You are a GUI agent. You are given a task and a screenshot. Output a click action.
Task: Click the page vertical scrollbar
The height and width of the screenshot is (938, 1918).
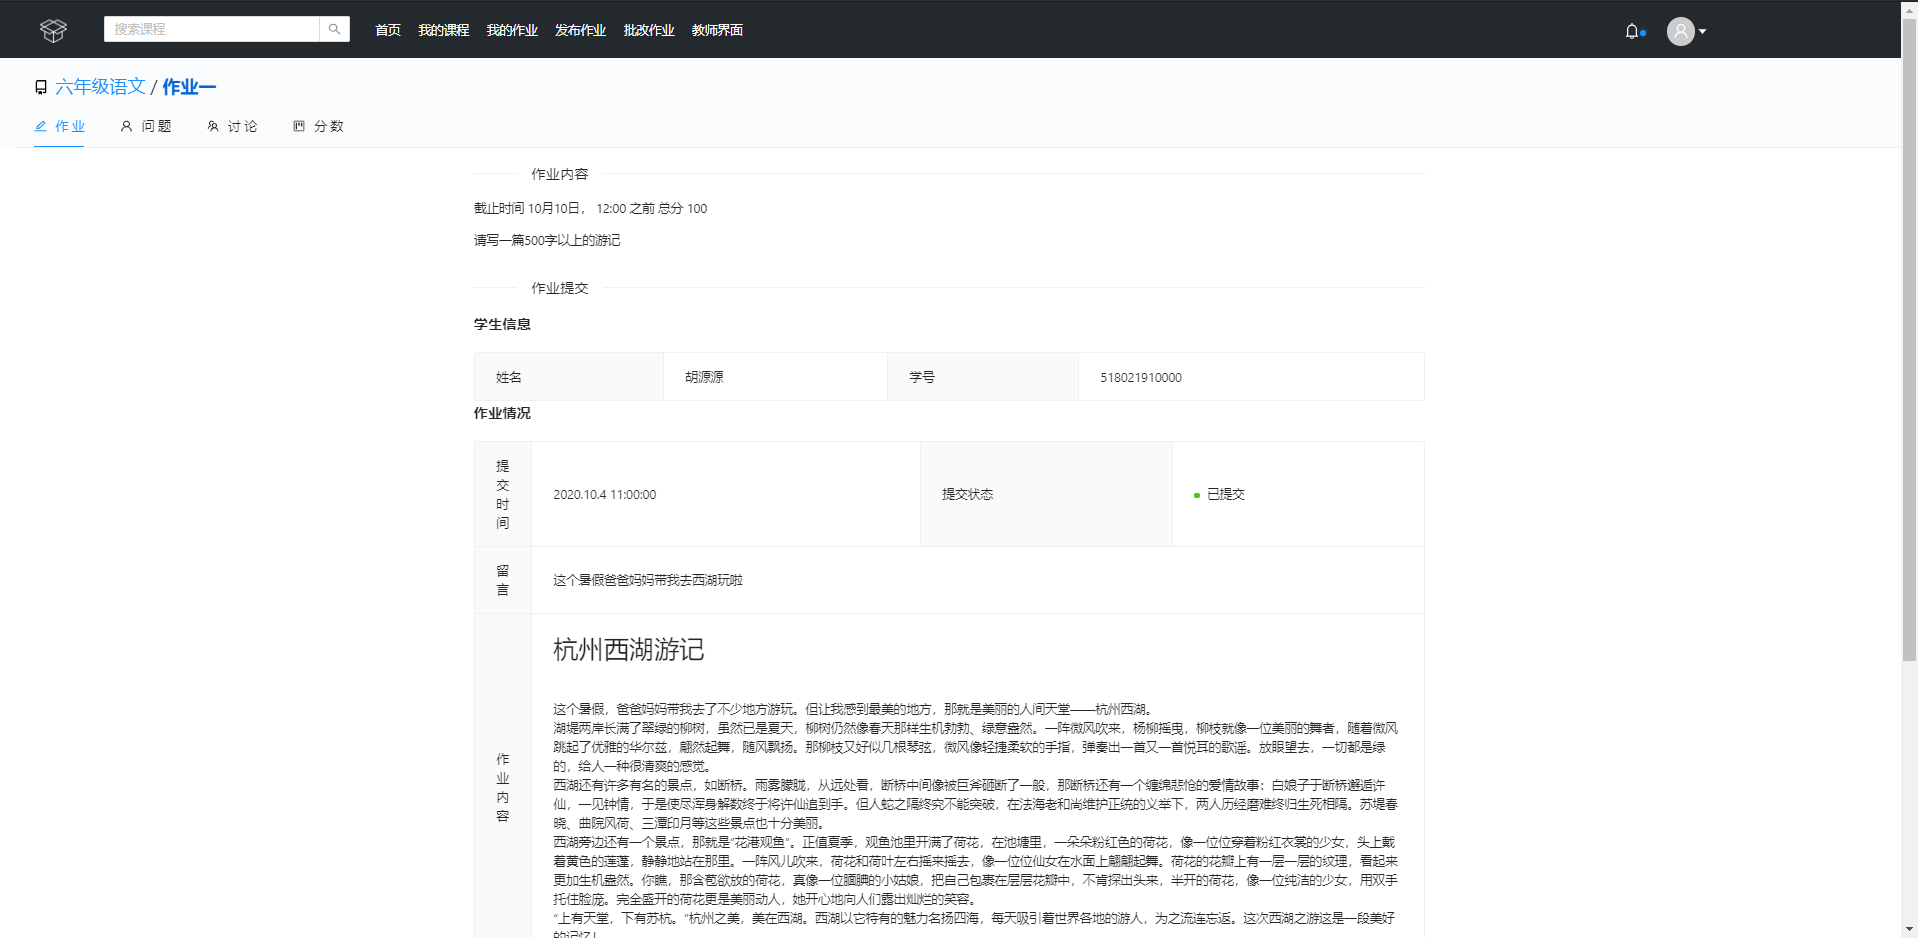pos(1909,340)
